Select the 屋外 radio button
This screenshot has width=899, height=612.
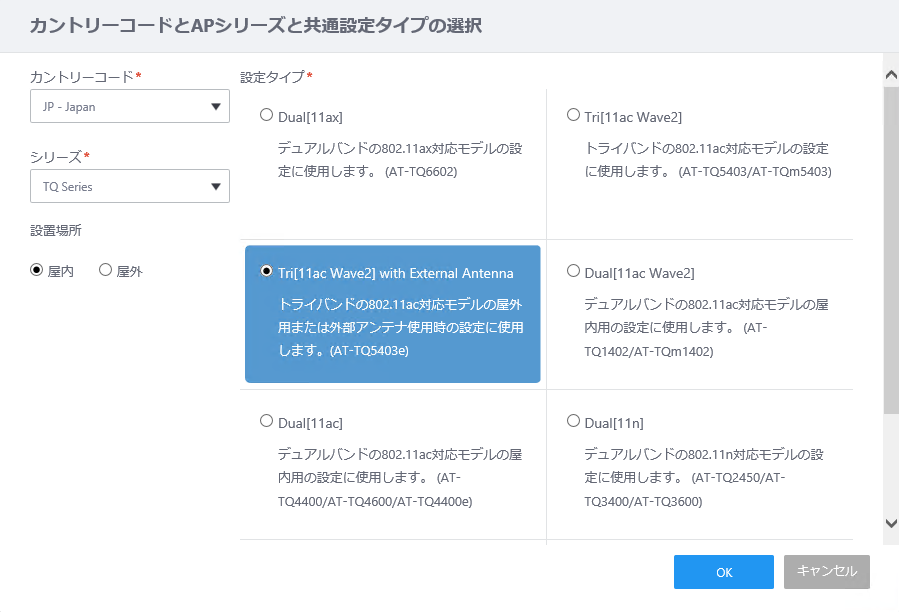[105, 270]
